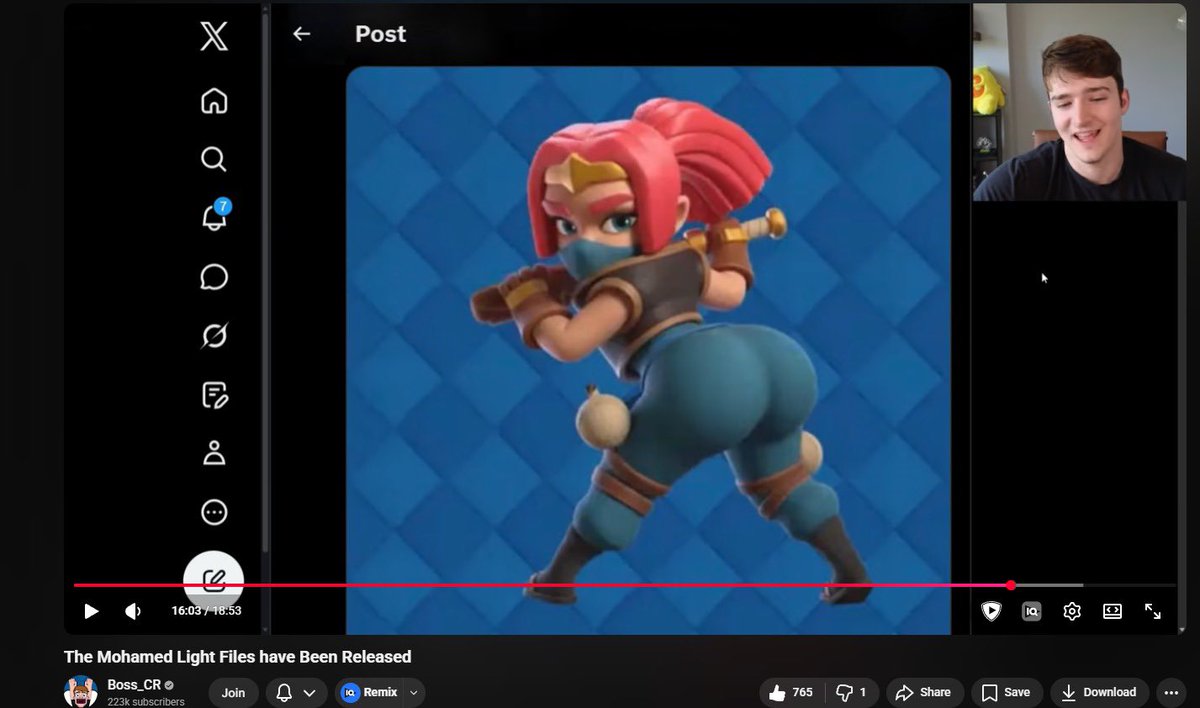Click the Join membership button
The image size is (1200, 708).
[x=233, y=692]
